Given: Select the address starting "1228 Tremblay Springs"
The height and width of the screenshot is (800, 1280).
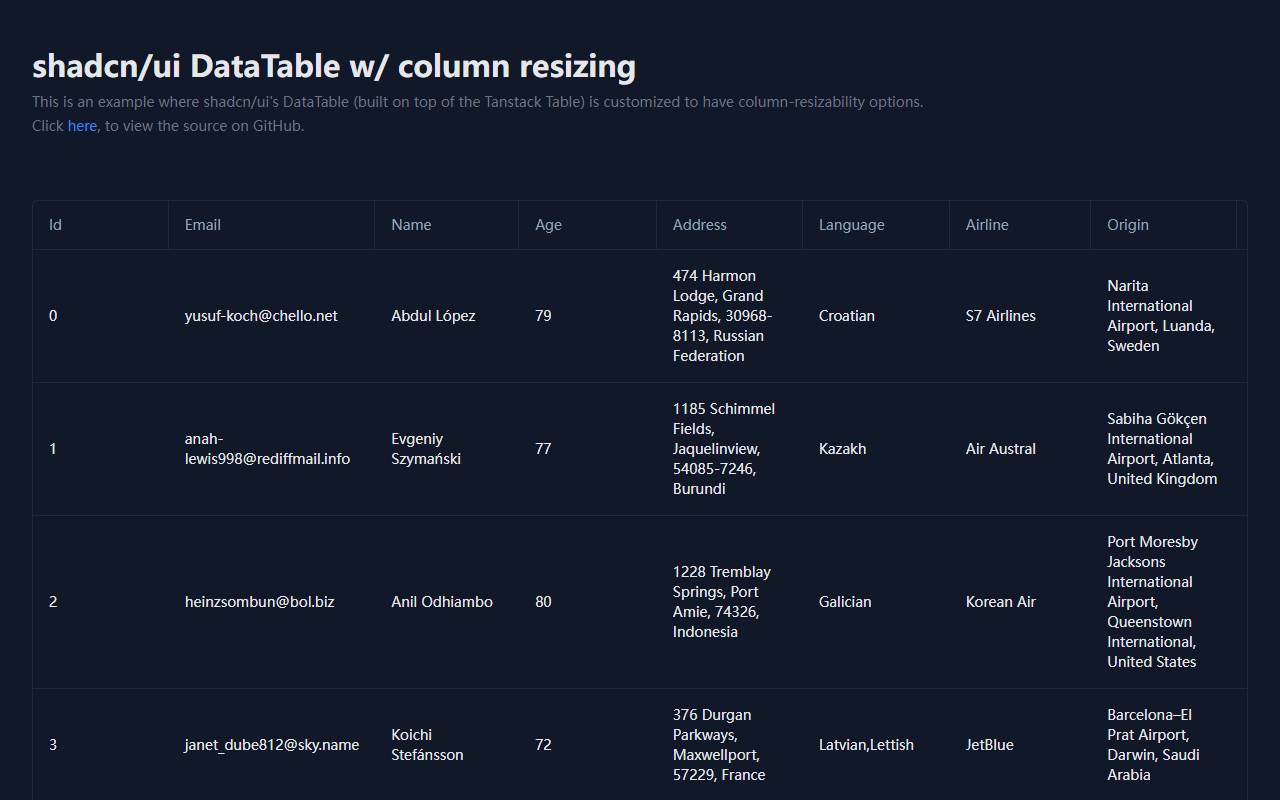Looking at the screenshot, I should click(722, 602).
